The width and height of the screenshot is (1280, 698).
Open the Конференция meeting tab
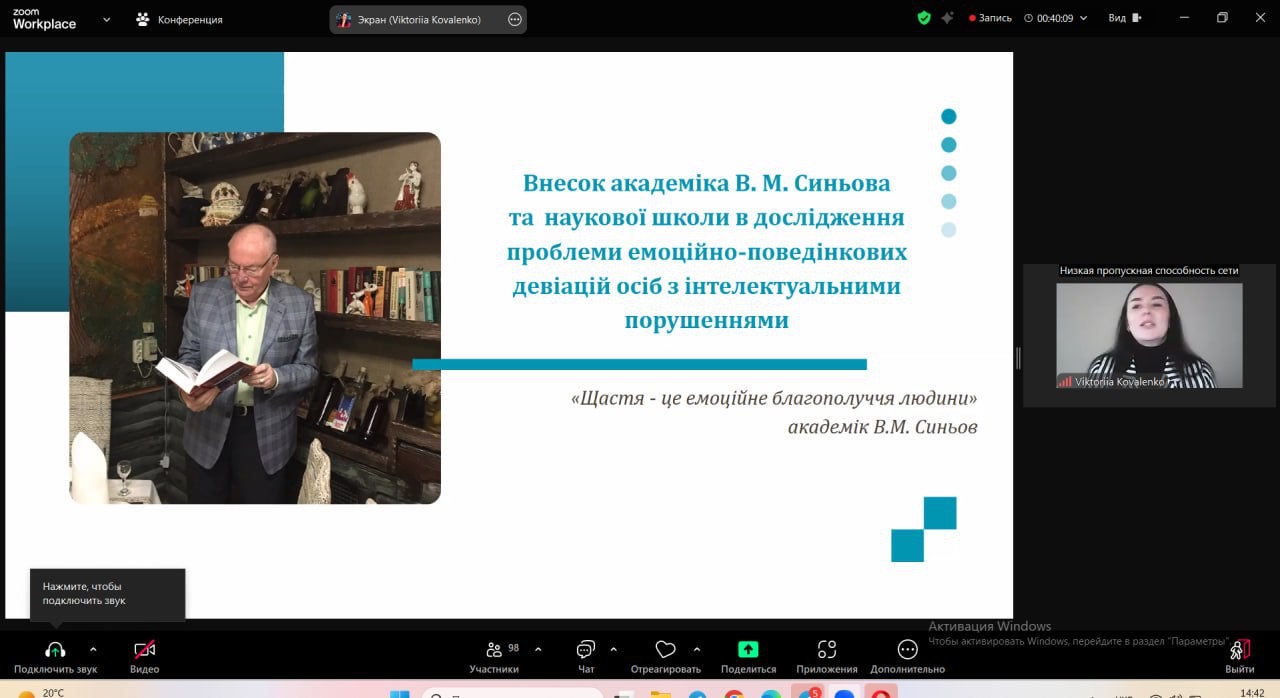[180, 19]
